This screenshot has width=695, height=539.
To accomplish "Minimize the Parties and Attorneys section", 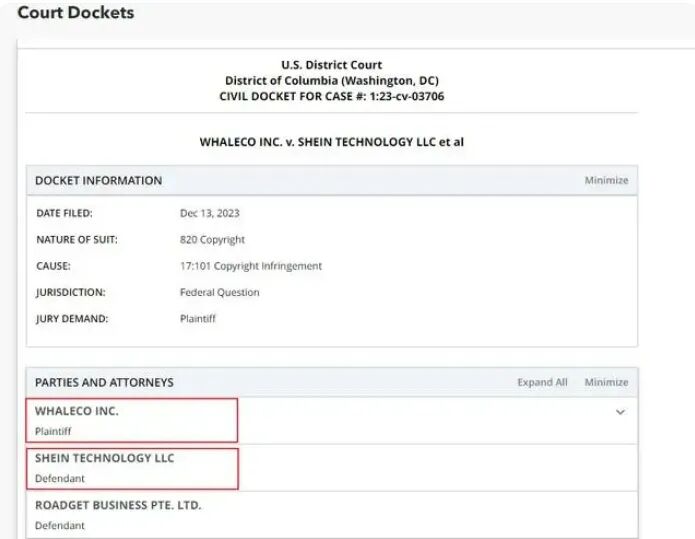I will tap(606, 382).
